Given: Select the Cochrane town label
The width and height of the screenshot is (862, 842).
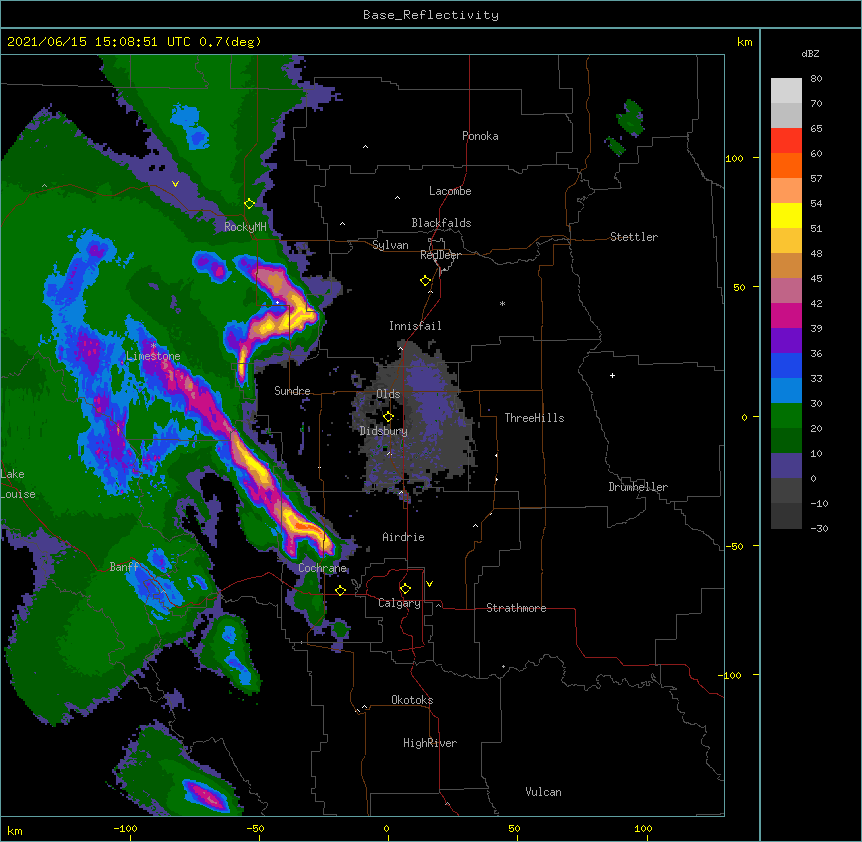Looking at the screenshot, I should 322,568.
